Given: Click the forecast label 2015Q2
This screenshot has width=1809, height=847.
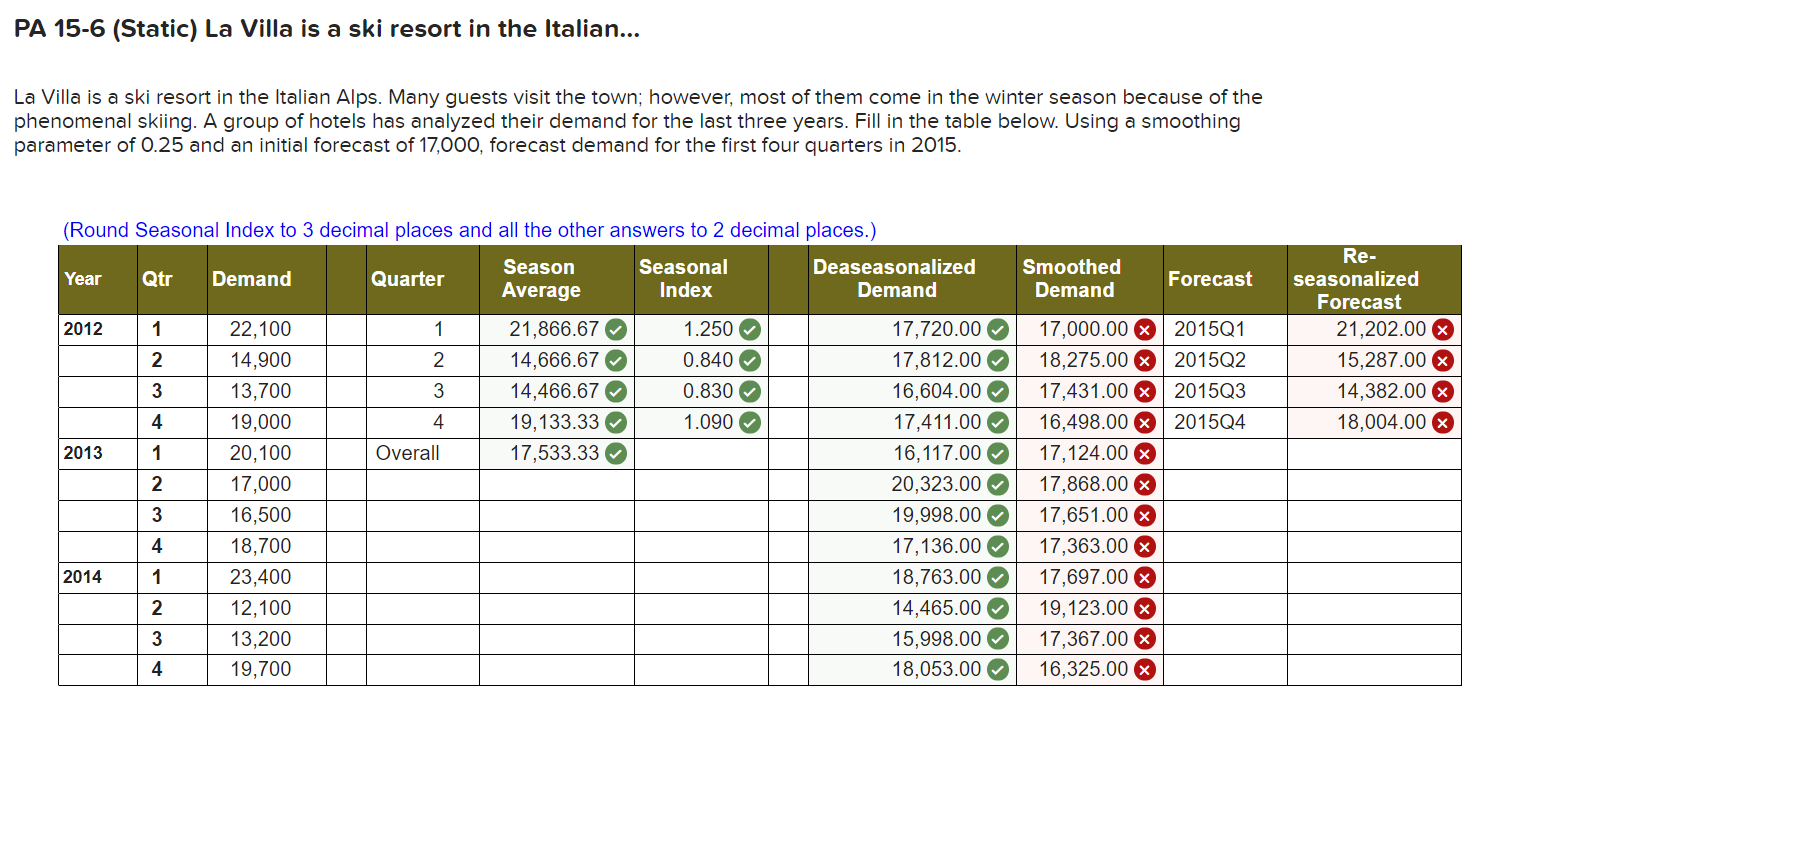Looking at the screenshot, I should (1209, 360).
